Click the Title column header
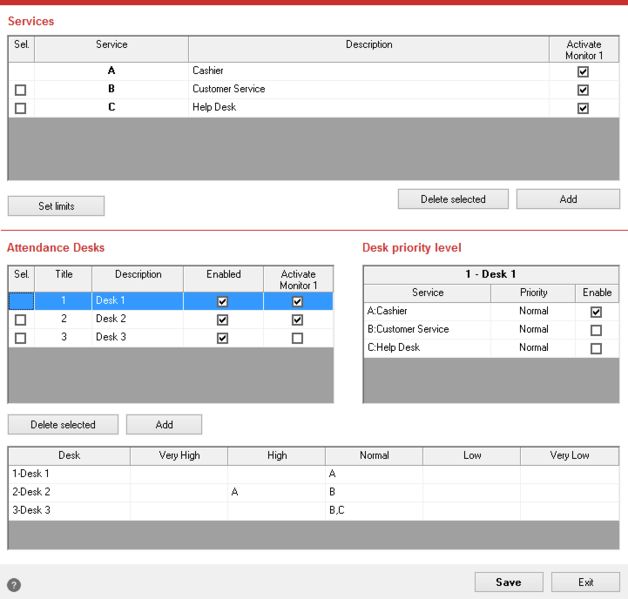Screen dimensions: 628x599 63,279
